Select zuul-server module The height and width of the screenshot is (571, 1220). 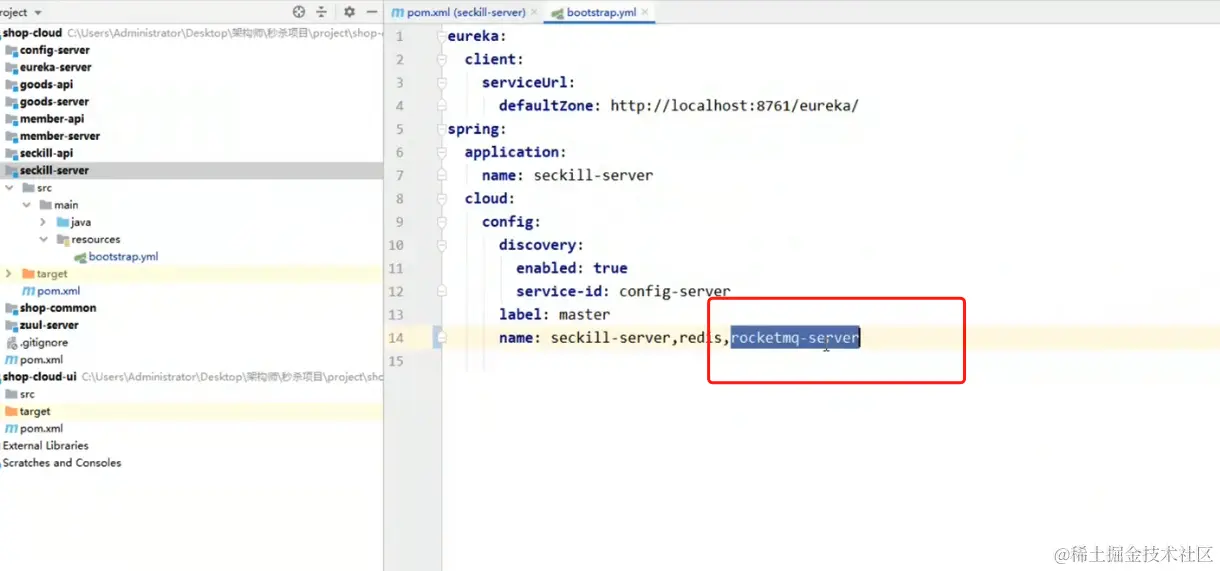tap(48, 325)
